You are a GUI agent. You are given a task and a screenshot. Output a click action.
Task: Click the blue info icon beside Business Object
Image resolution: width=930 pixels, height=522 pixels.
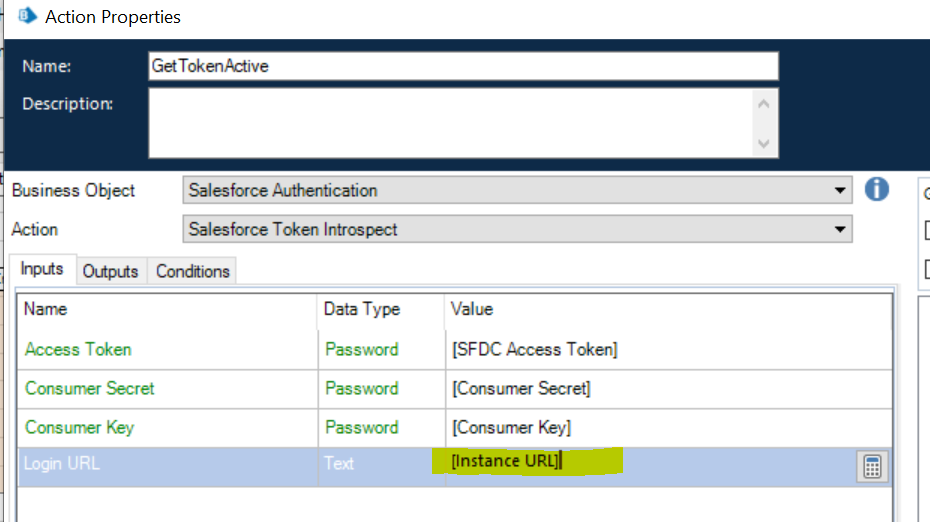point(877,189)
